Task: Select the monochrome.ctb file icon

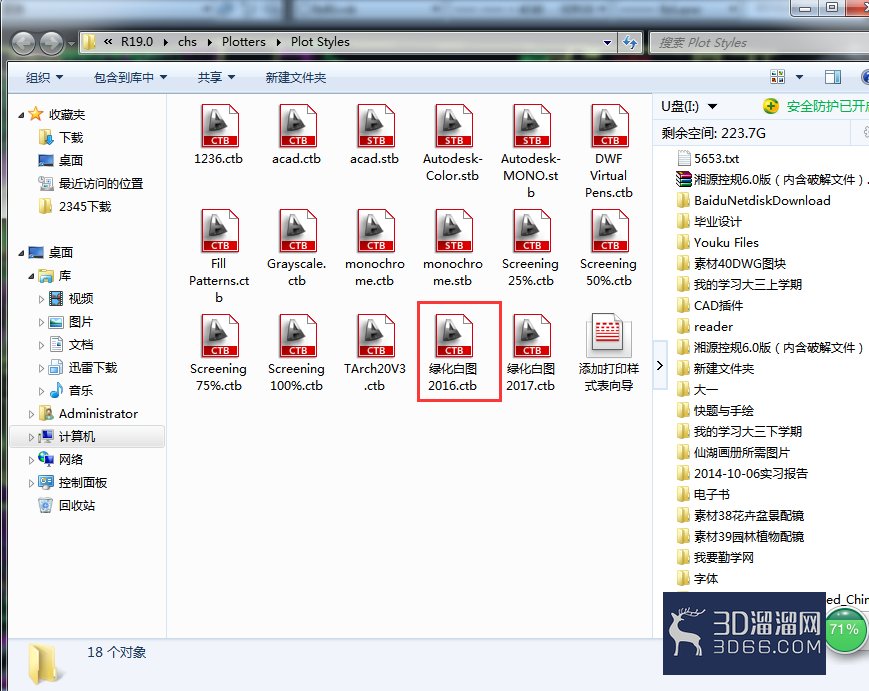Action: click(x=376, y=231)
